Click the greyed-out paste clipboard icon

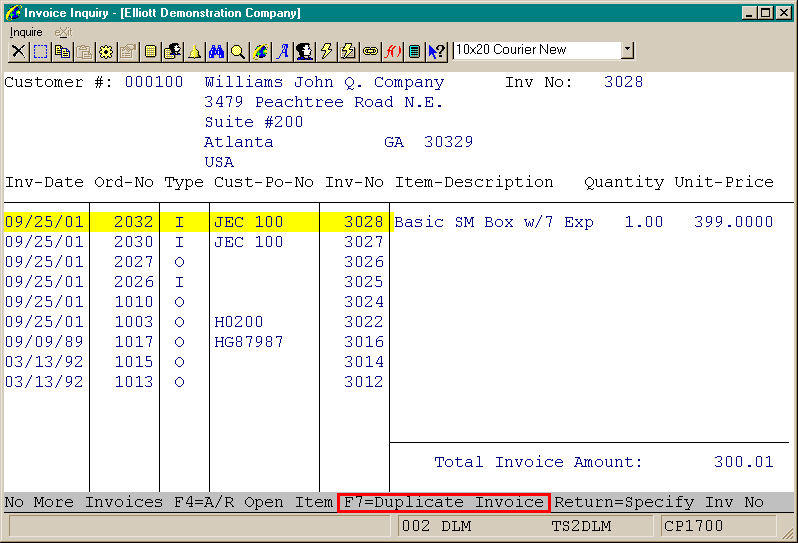point(84,51)
